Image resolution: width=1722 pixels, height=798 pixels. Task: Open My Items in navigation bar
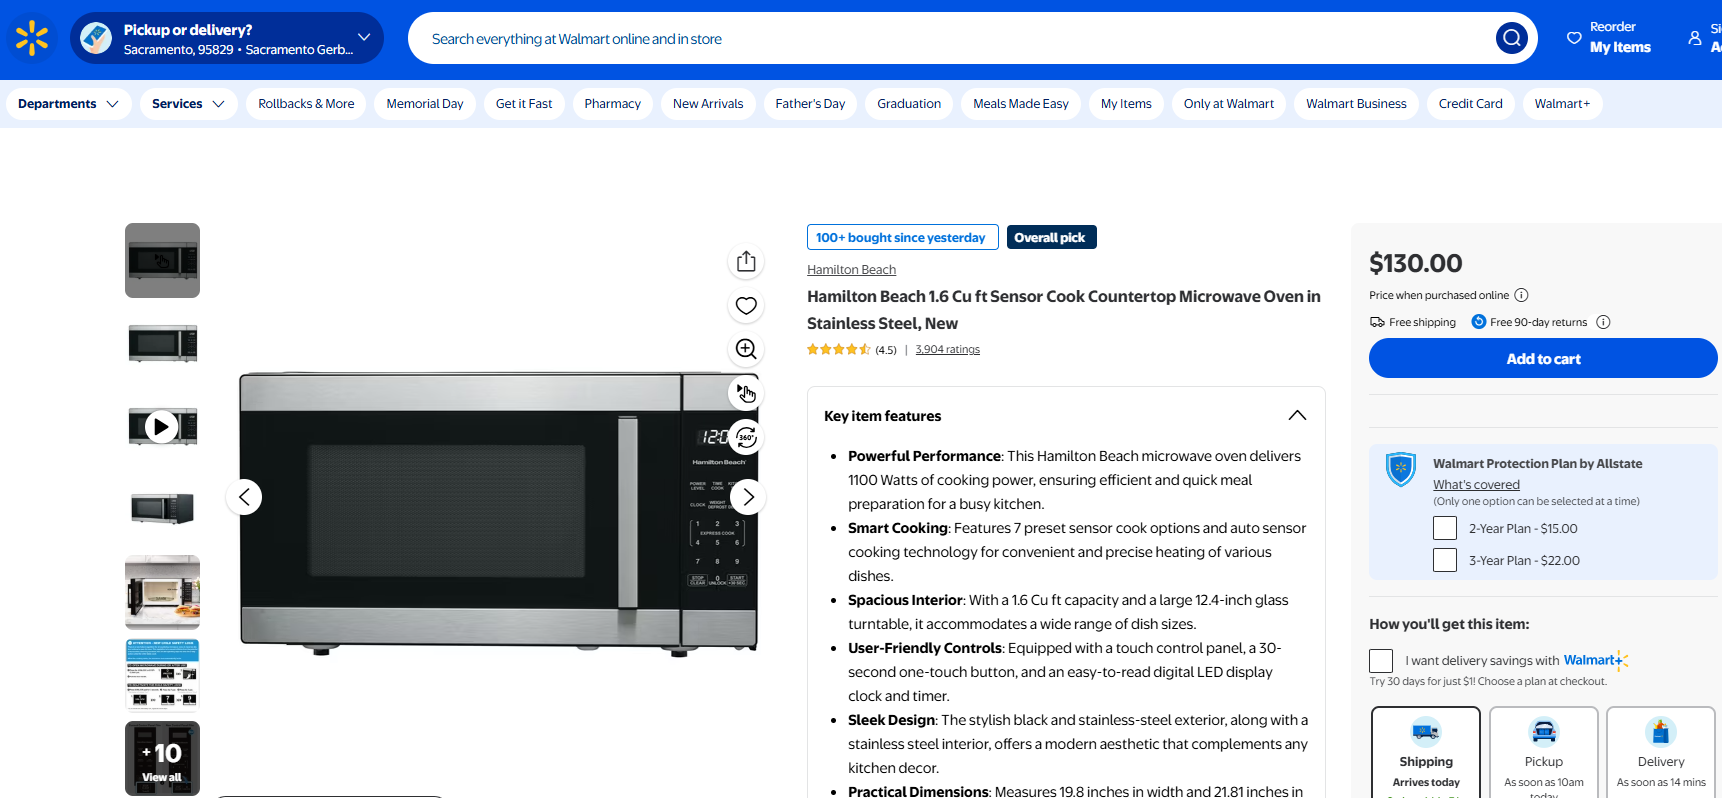pos(1126,104)
